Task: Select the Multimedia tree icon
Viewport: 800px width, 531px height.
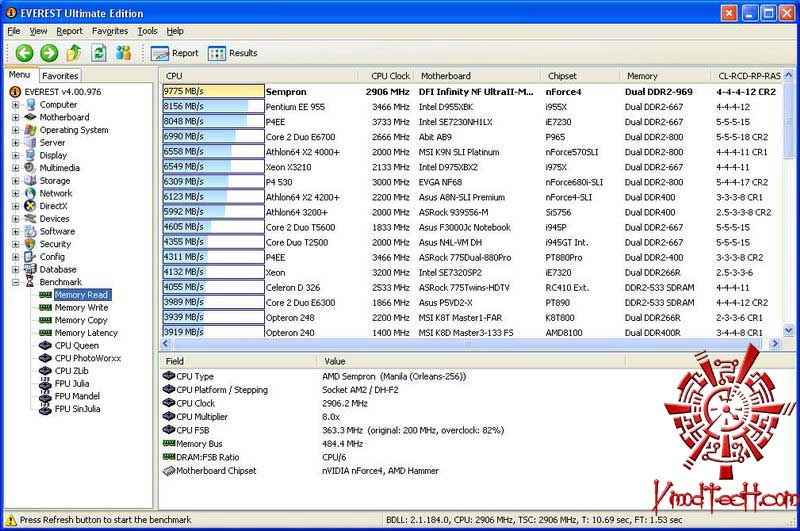Action: pos(31,168)
